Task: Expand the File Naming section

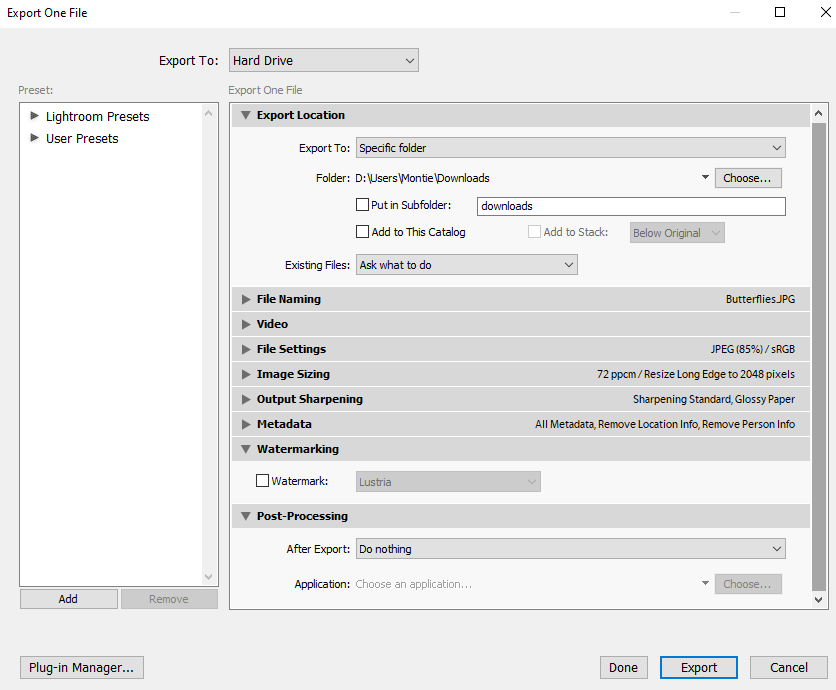Action: [246, 298]
